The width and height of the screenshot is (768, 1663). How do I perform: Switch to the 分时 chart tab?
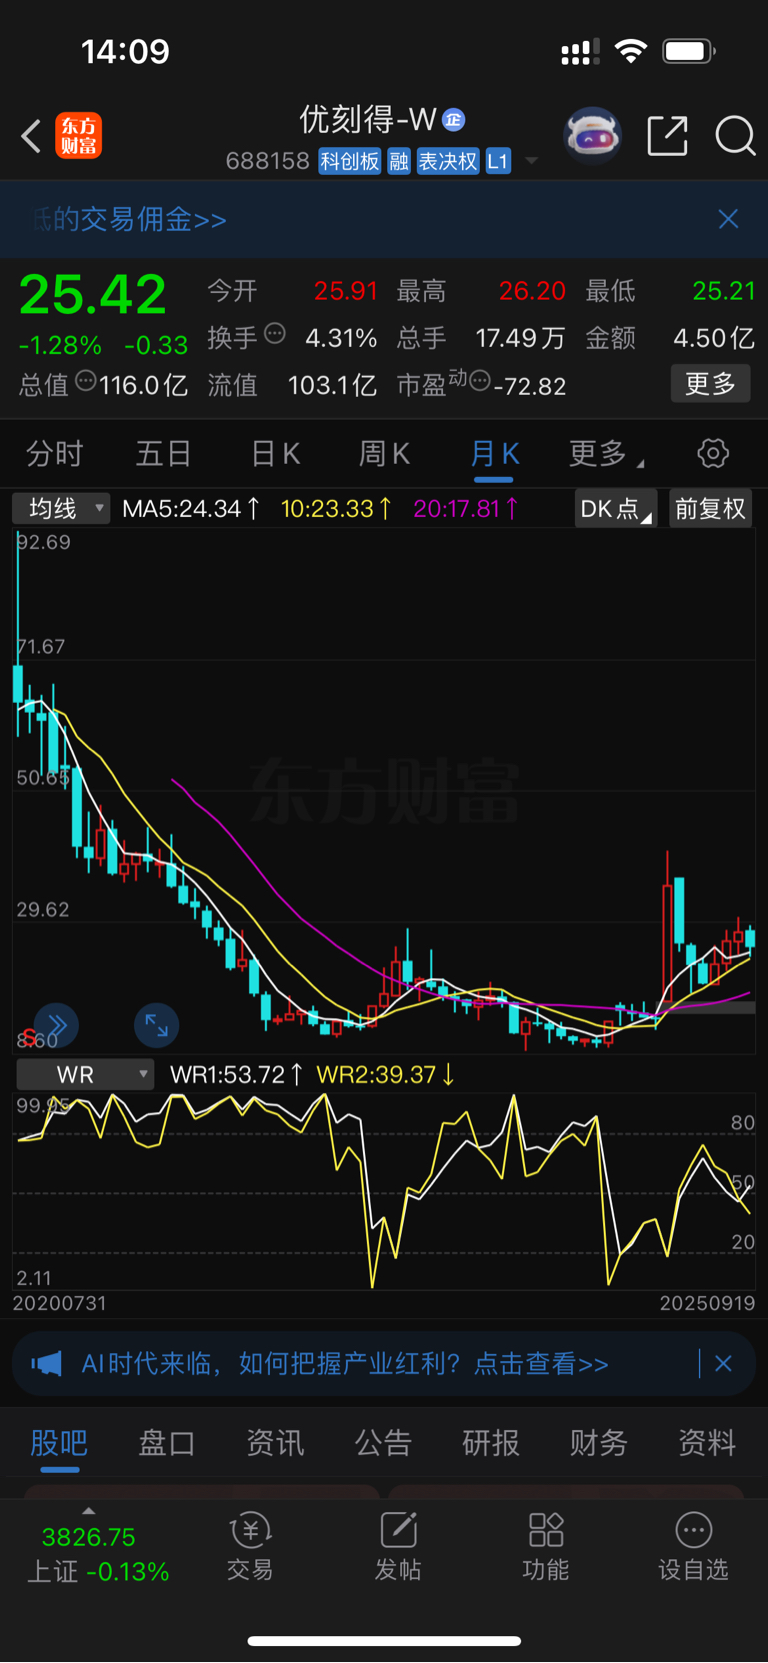[x=54, y=454]
